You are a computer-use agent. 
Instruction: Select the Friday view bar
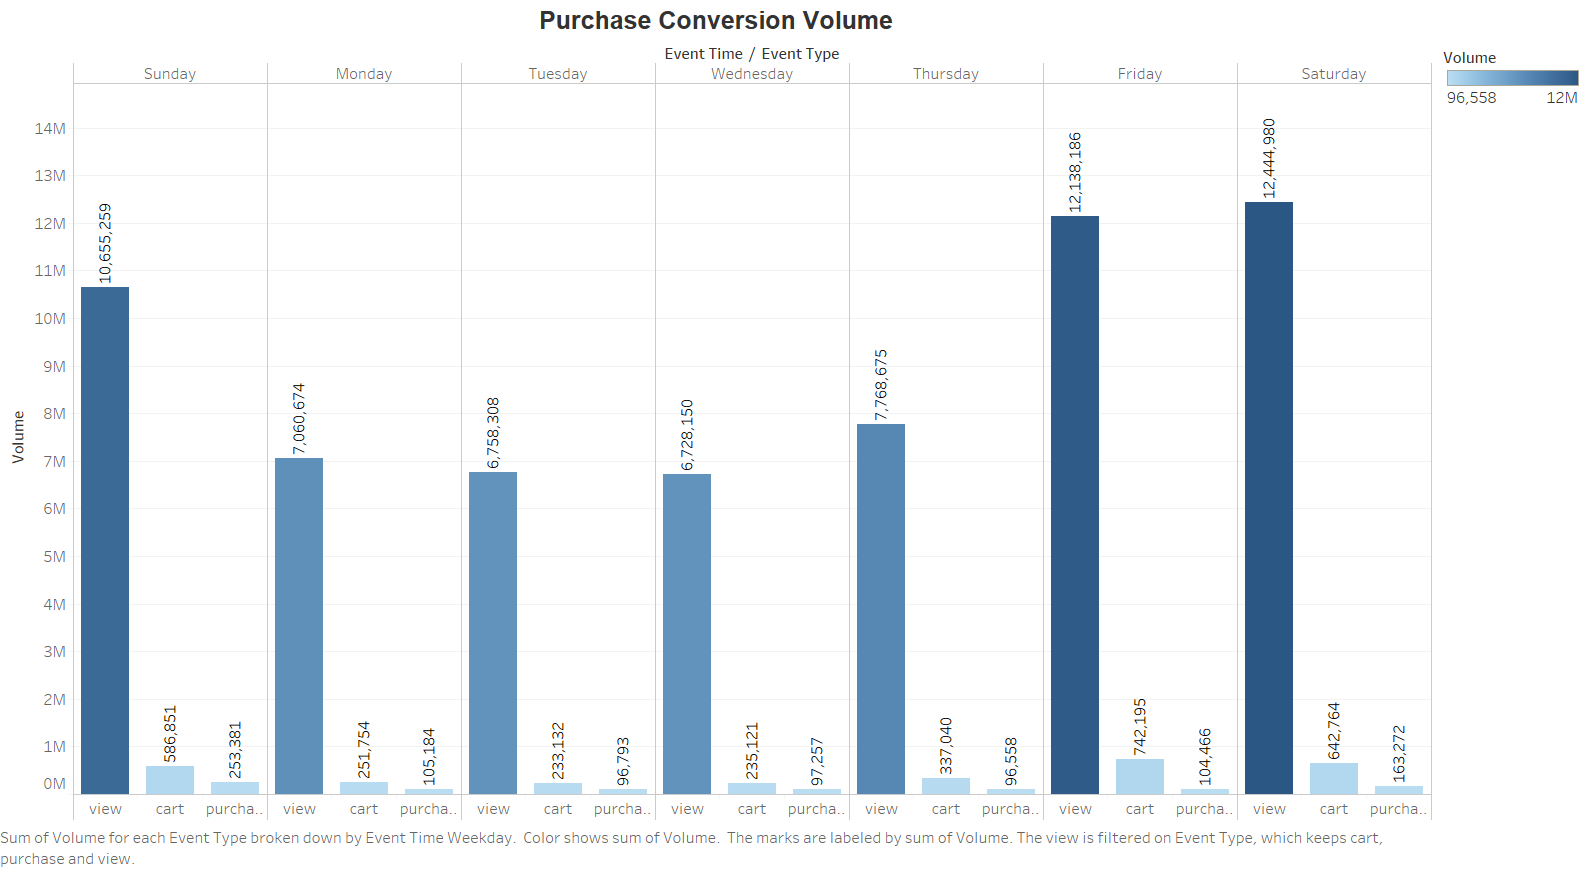pos(1075,505)
